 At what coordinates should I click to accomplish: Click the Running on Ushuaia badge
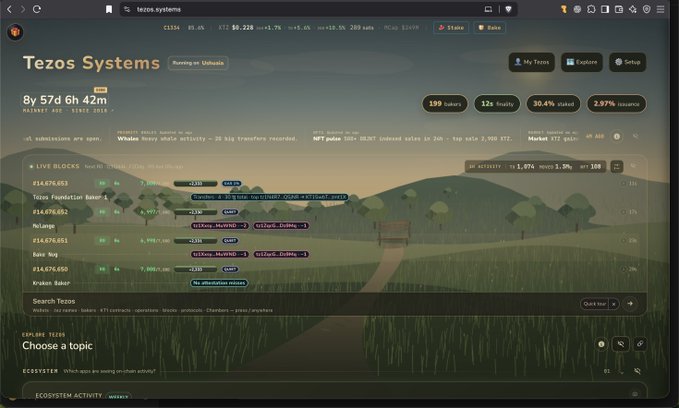(x=198, y=63)
